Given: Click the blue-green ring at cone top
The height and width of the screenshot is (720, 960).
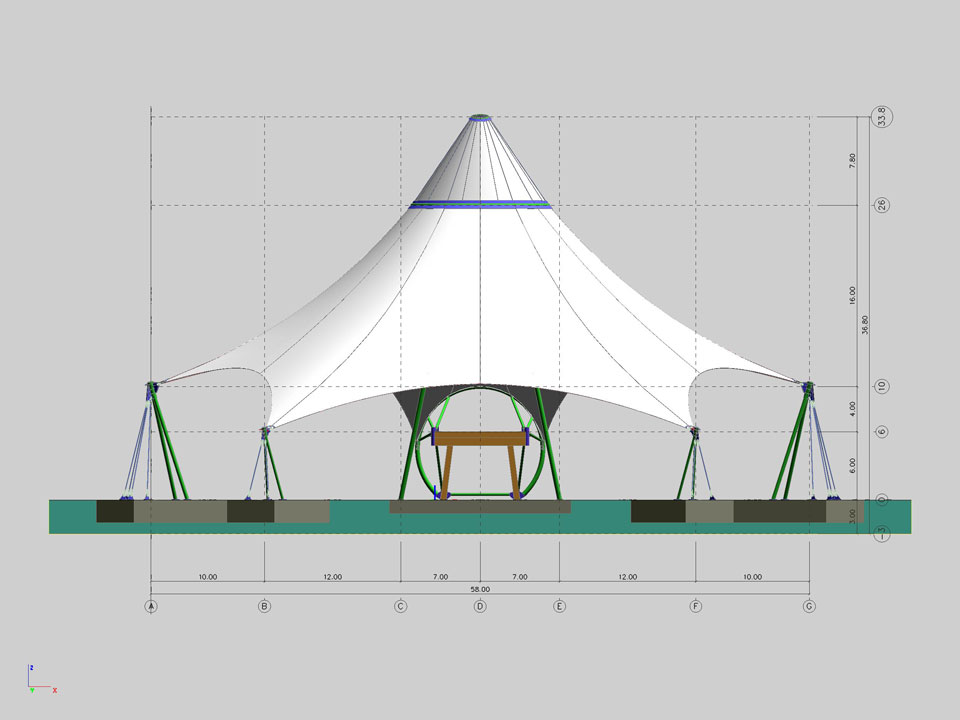Looking at the screenshot, I should tap(480, 205).
